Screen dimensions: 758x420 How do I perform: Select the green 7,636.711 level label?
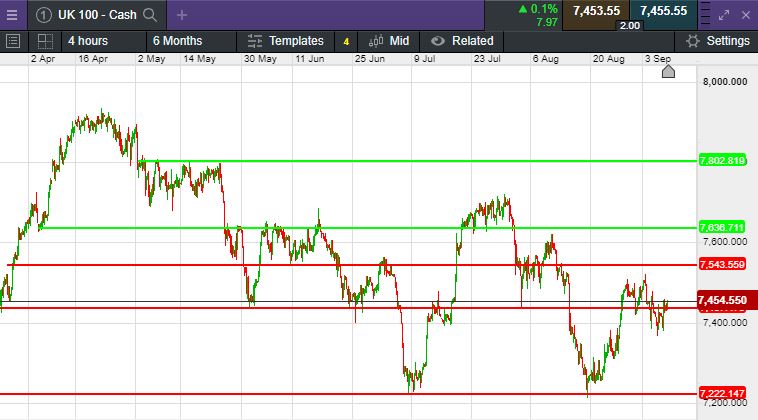722,227
